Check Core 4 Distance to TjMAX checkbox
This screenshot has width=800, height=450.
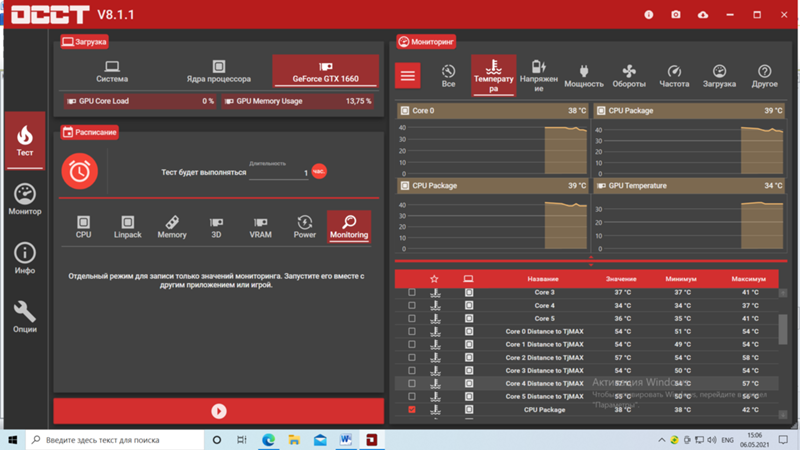(x=412, y=384)
